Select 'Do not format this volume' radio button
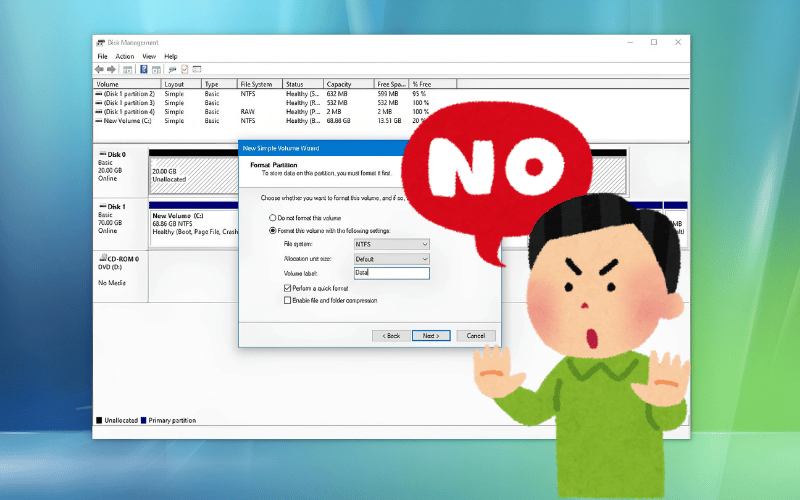 point(272,218)
